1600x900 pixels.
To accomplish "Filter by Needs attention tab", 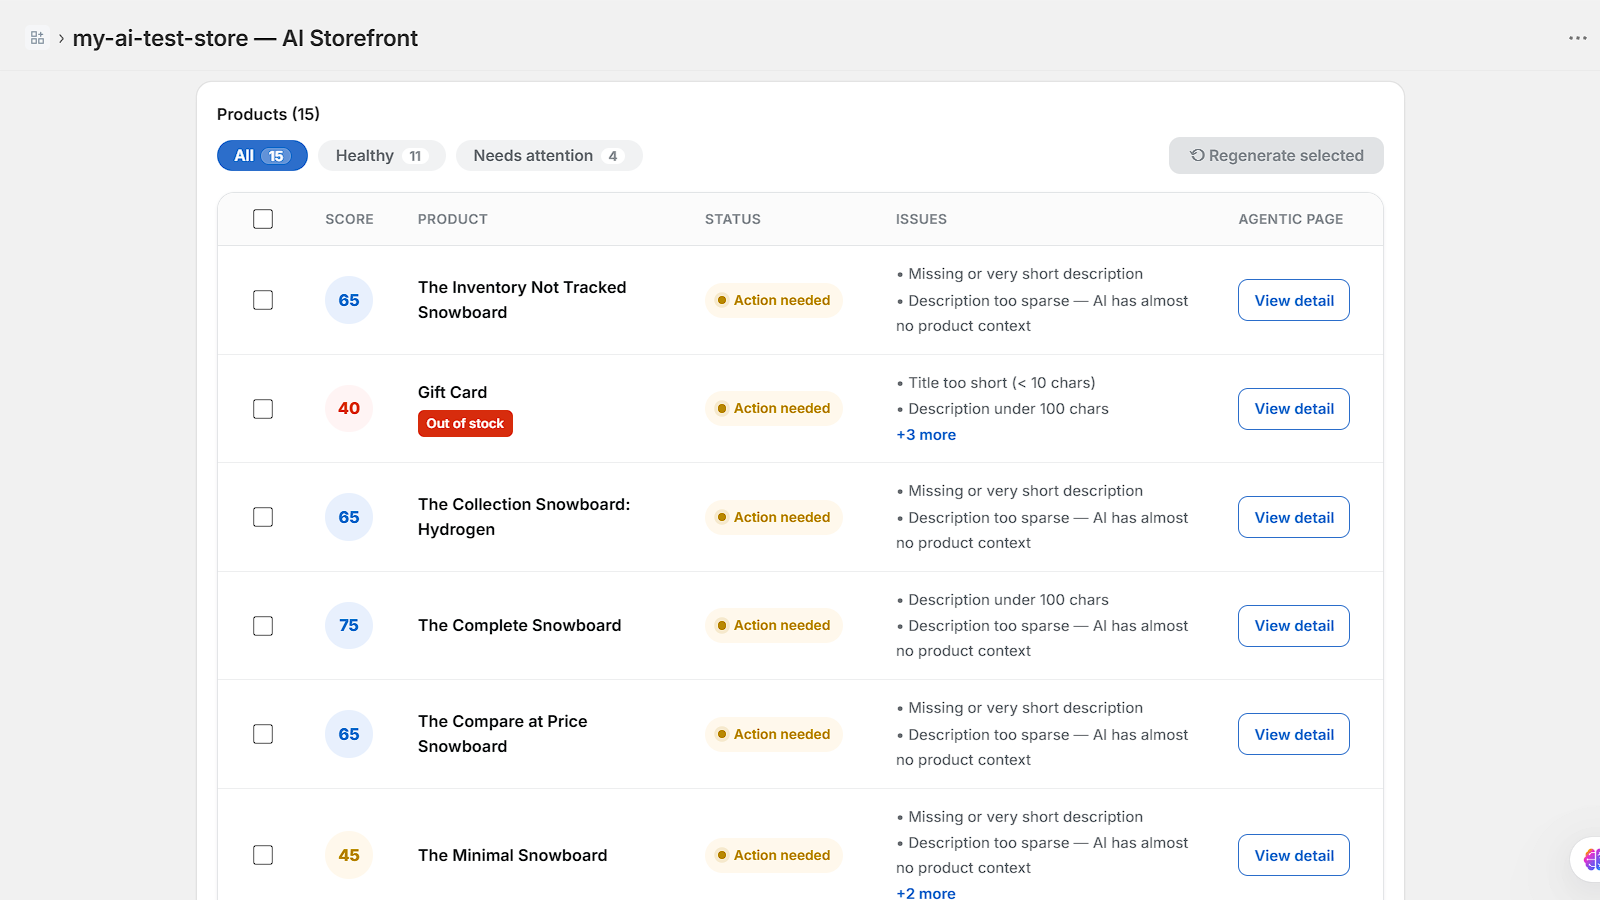I will [x=548, y=156].
